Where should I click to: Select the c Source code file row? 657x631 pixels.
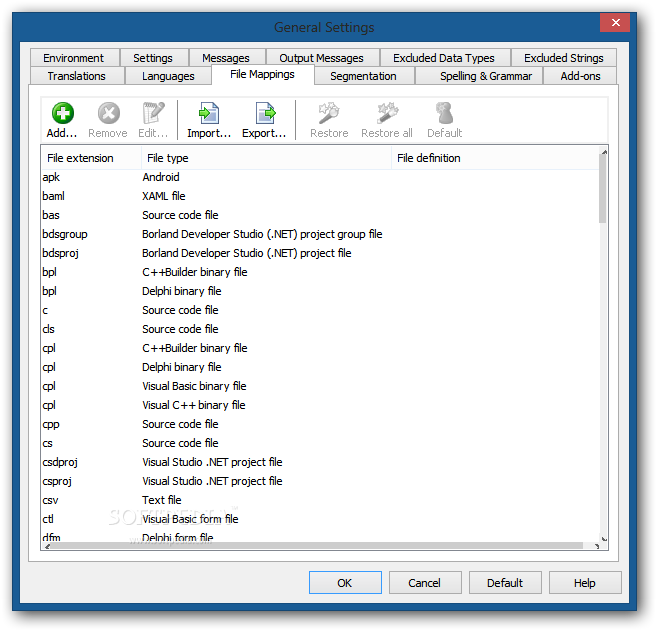320,310
